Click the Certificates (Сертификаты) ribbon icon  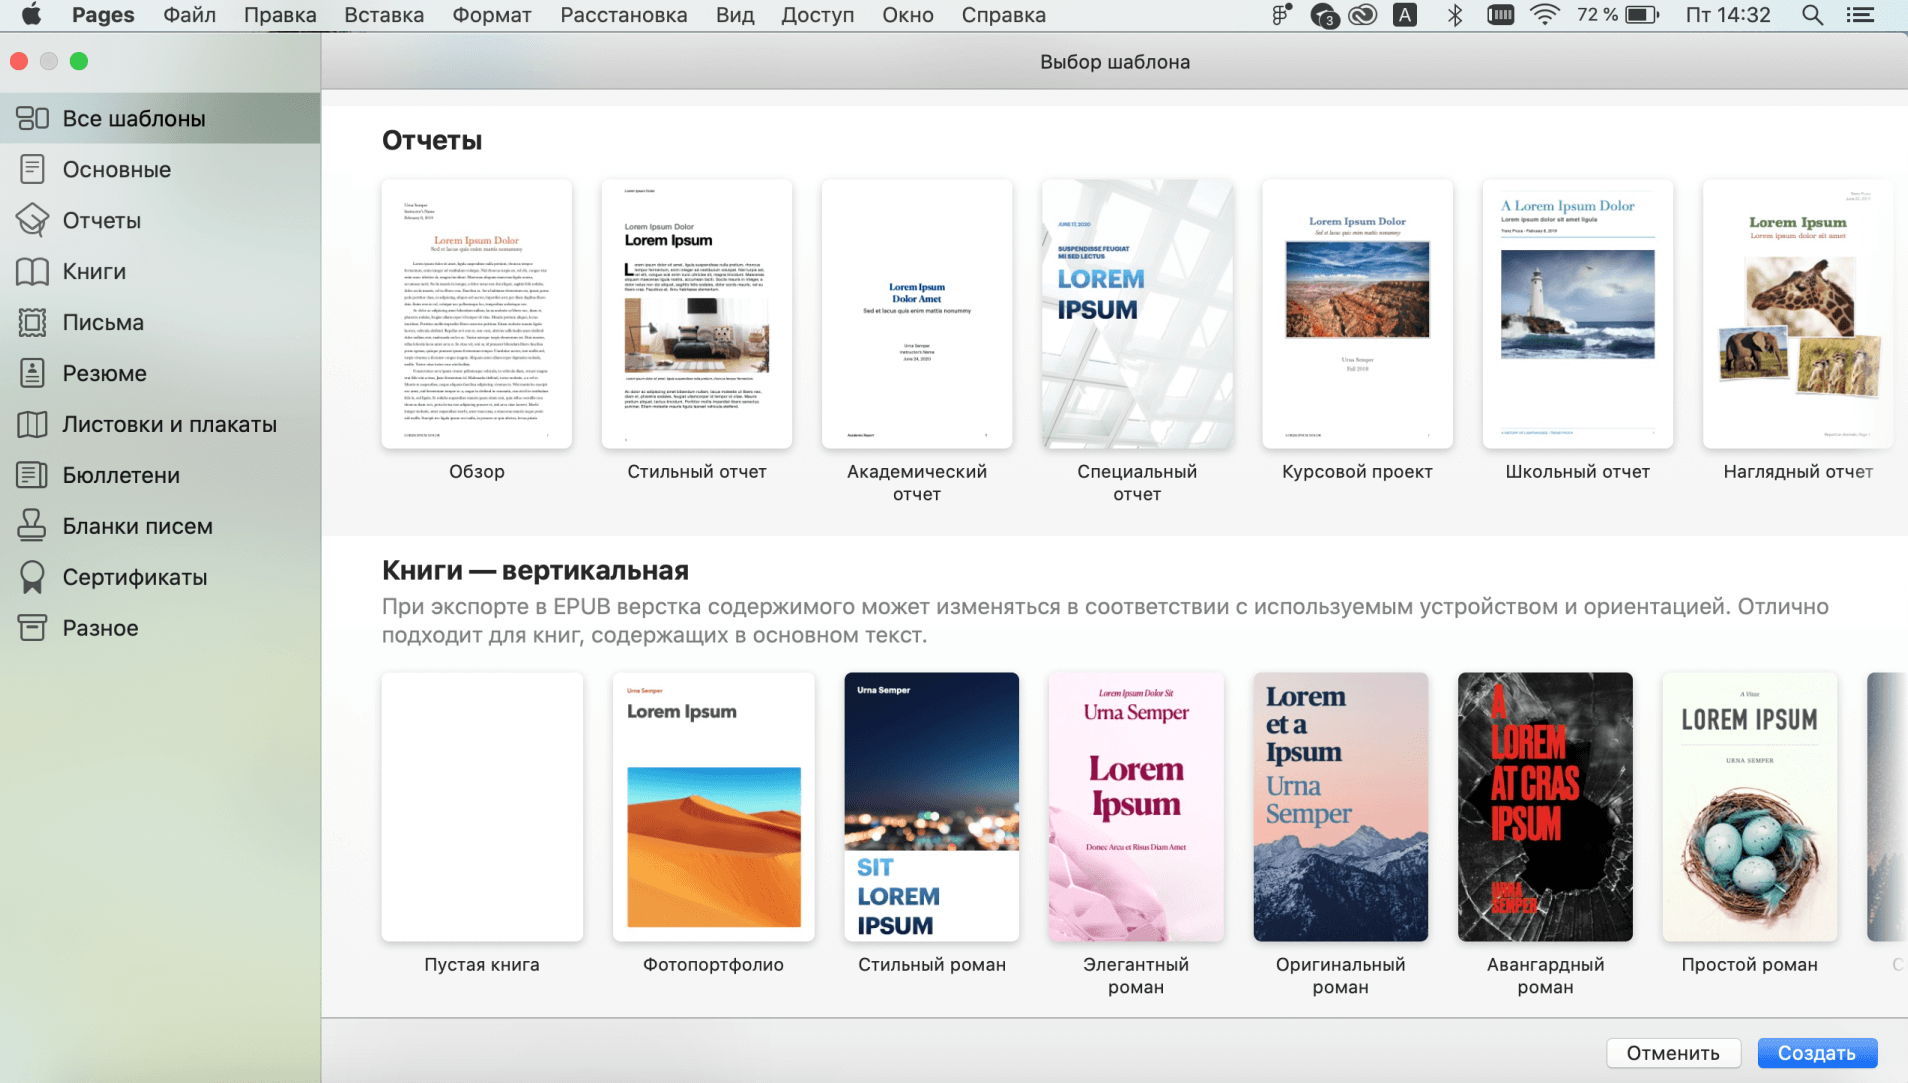(x=32, y=577)
